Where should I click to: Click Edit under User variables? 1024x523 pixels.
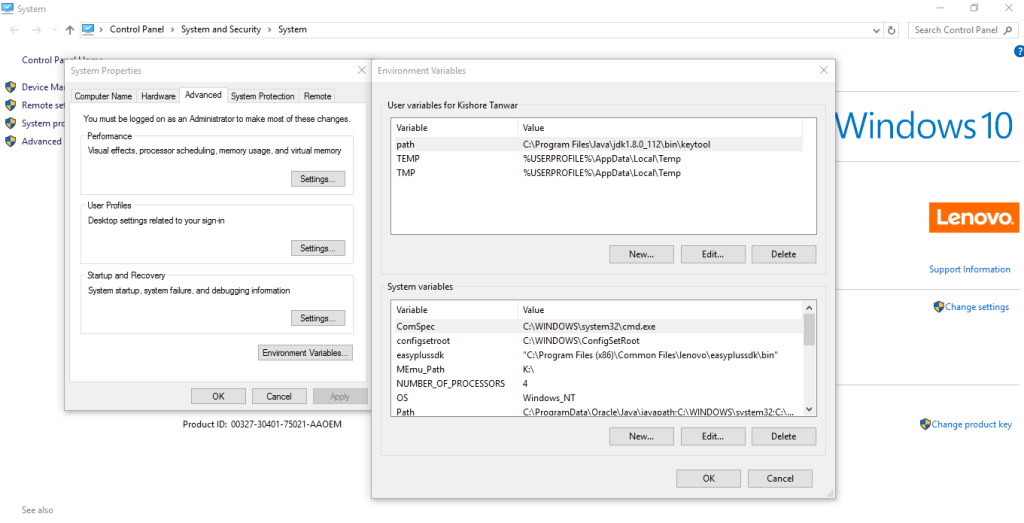713,255
